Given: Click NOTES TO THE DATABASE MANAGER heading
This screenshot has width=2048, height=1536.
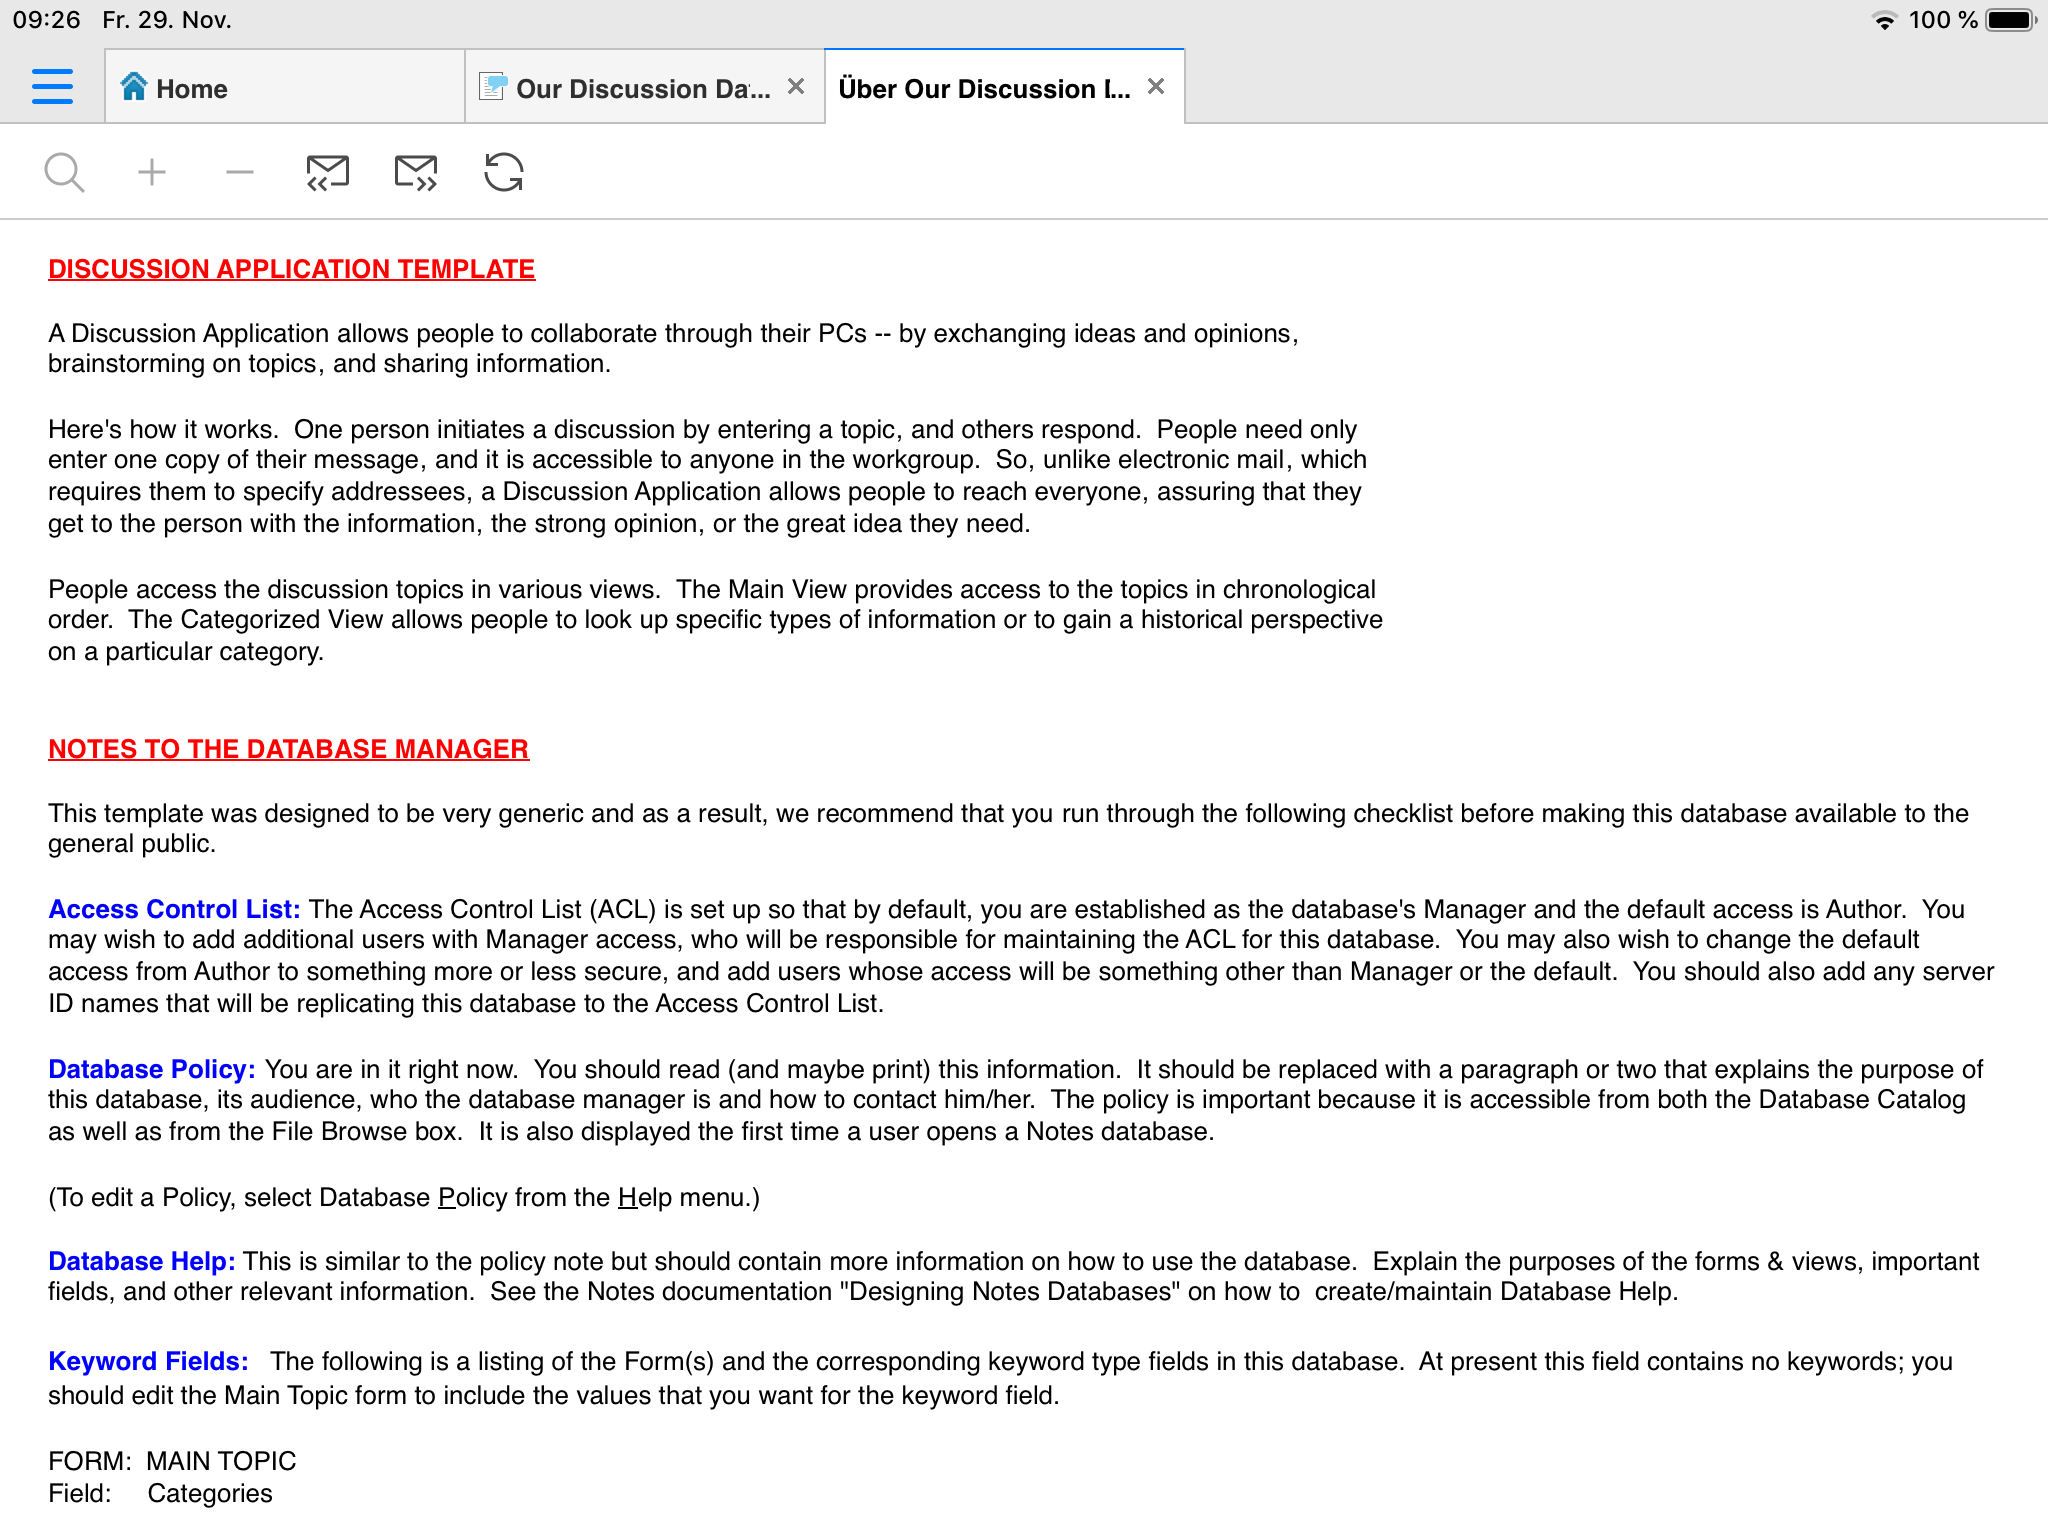Looking at the screenshot, I should coord(288,749).
